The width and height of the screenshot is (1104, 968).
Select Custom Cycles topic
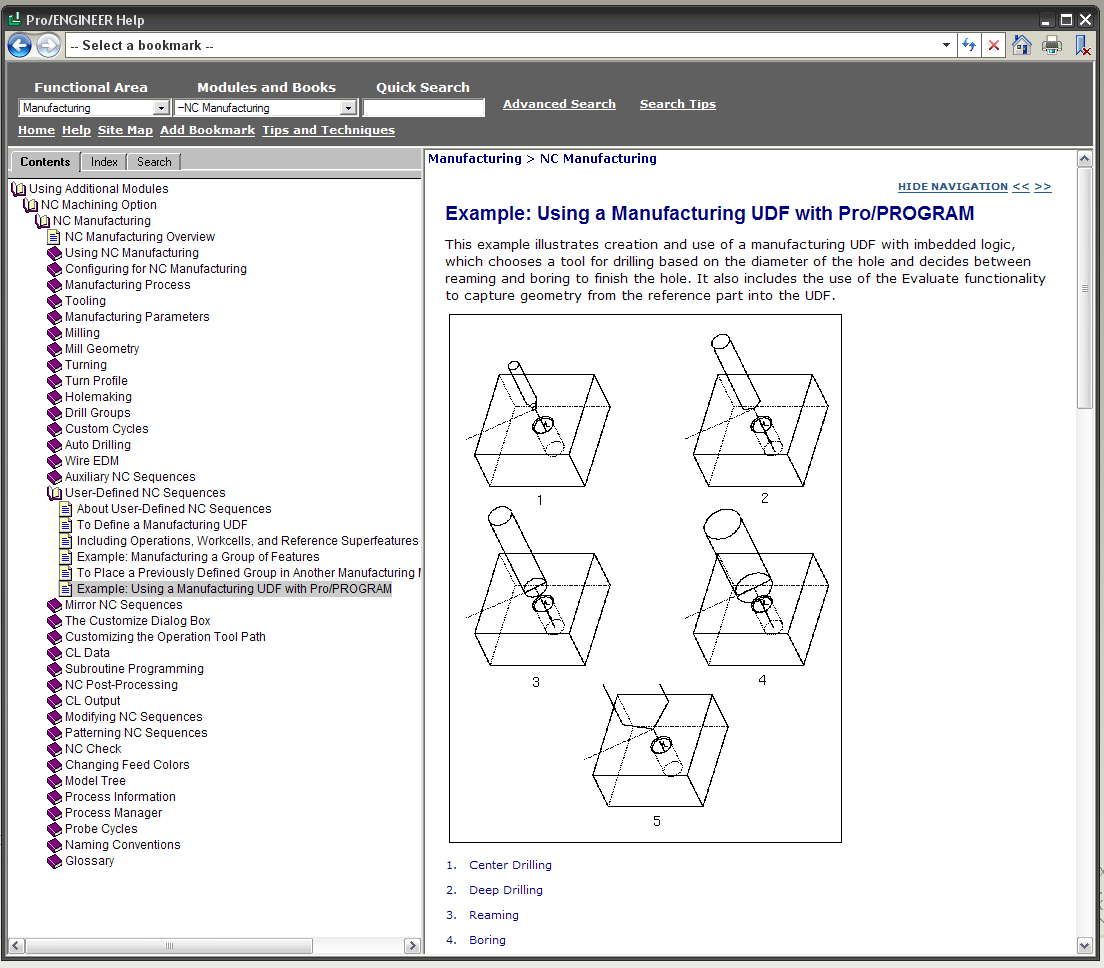(x=107, y=429)
